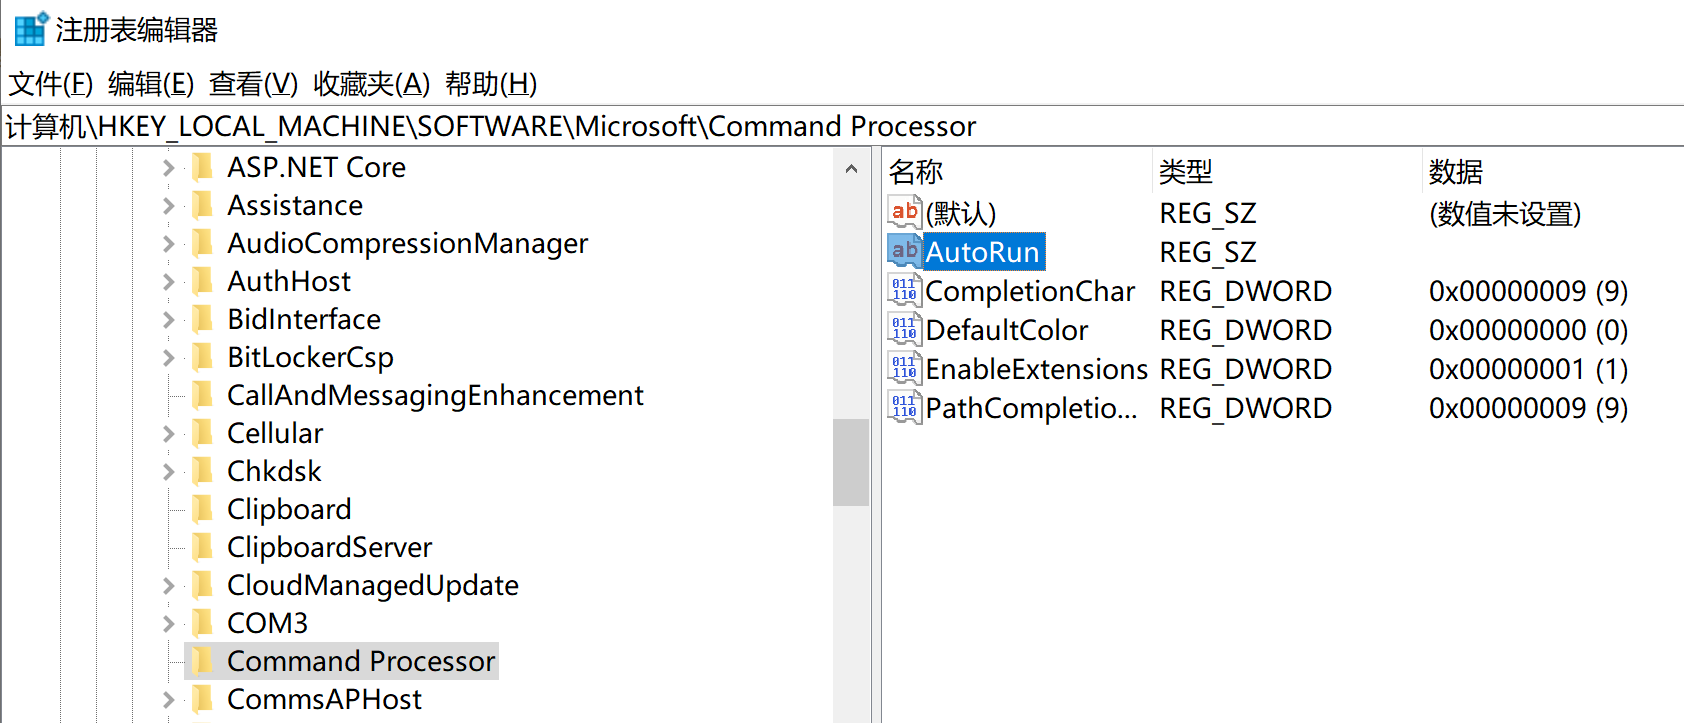This screenshot has height=723, width=1684.
Task: Expand the ASP.NET Core key
Action: [169, 168]
